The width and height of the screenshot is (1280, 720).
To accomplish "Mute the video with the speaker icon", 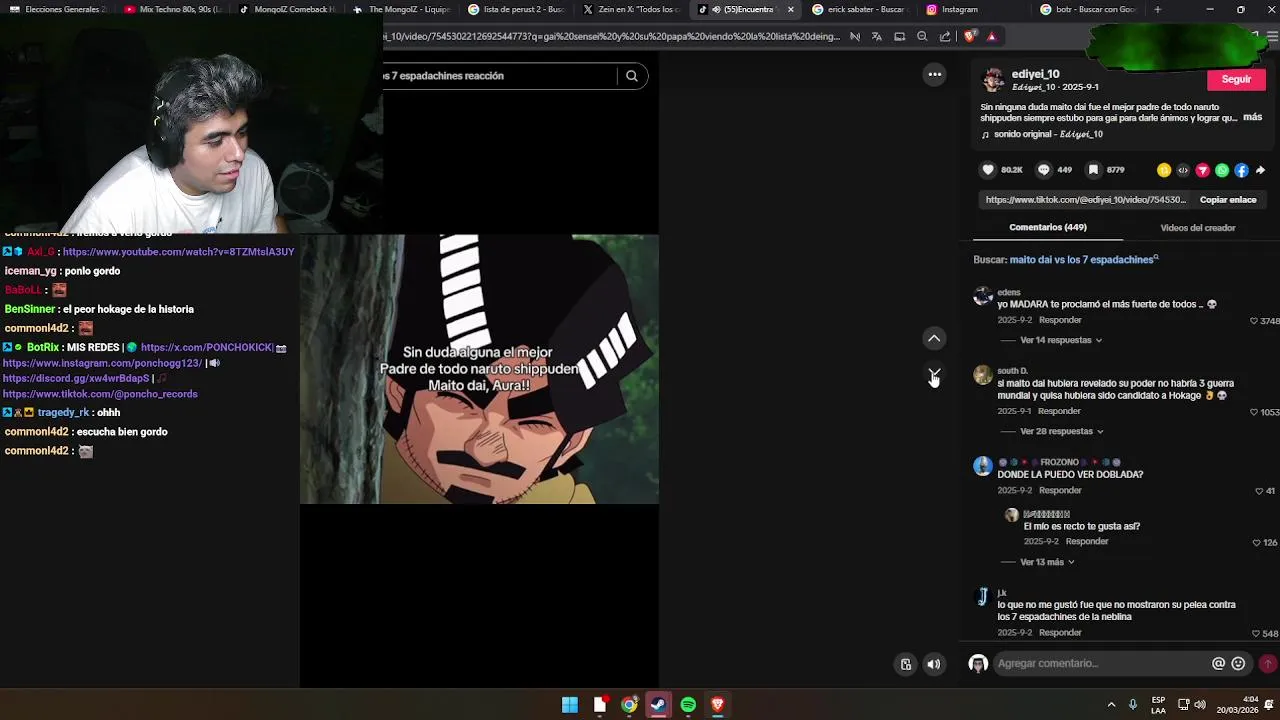I will (x=934, y=664).
